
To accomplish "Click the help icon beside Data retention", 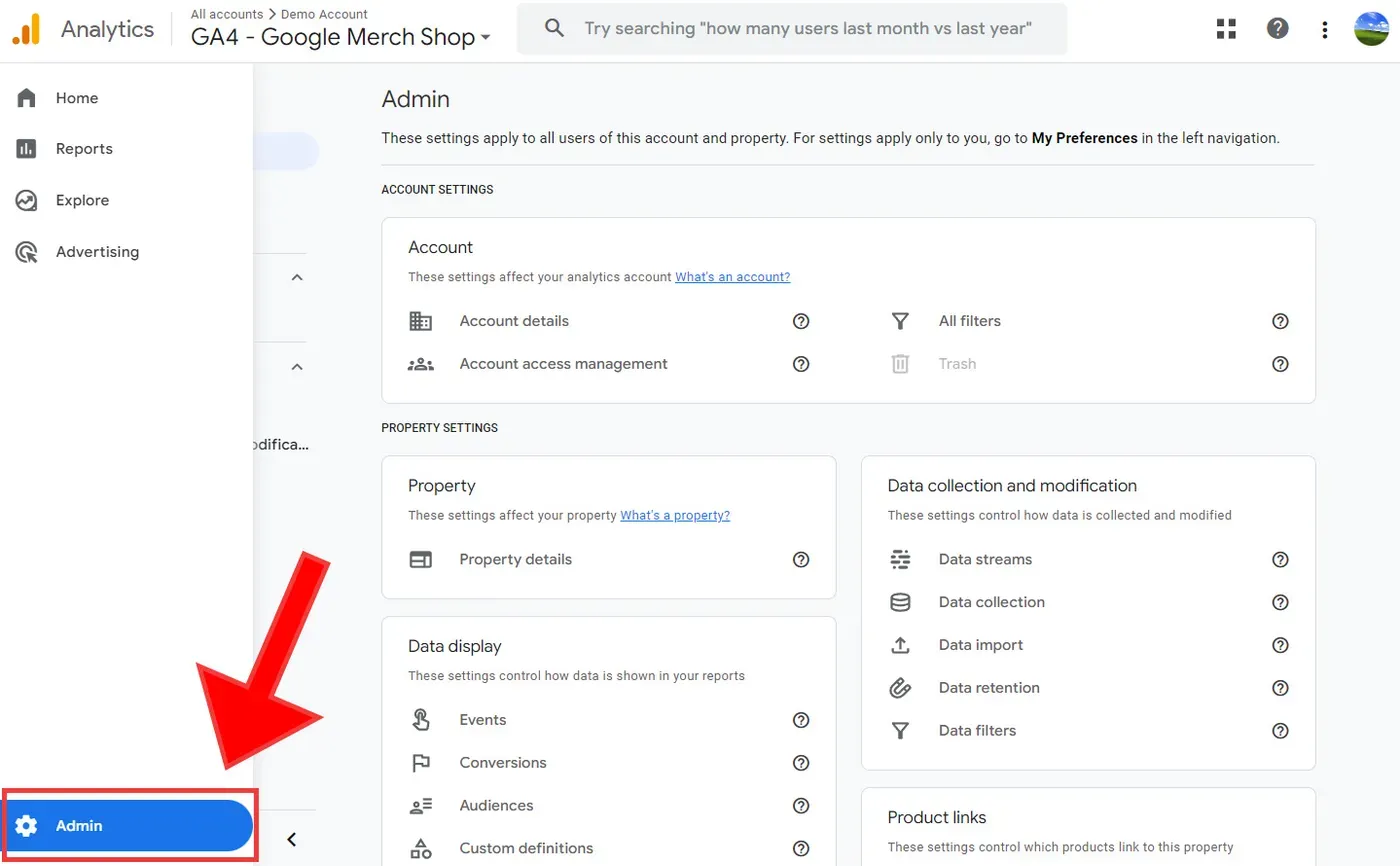I will [1280, 688].
